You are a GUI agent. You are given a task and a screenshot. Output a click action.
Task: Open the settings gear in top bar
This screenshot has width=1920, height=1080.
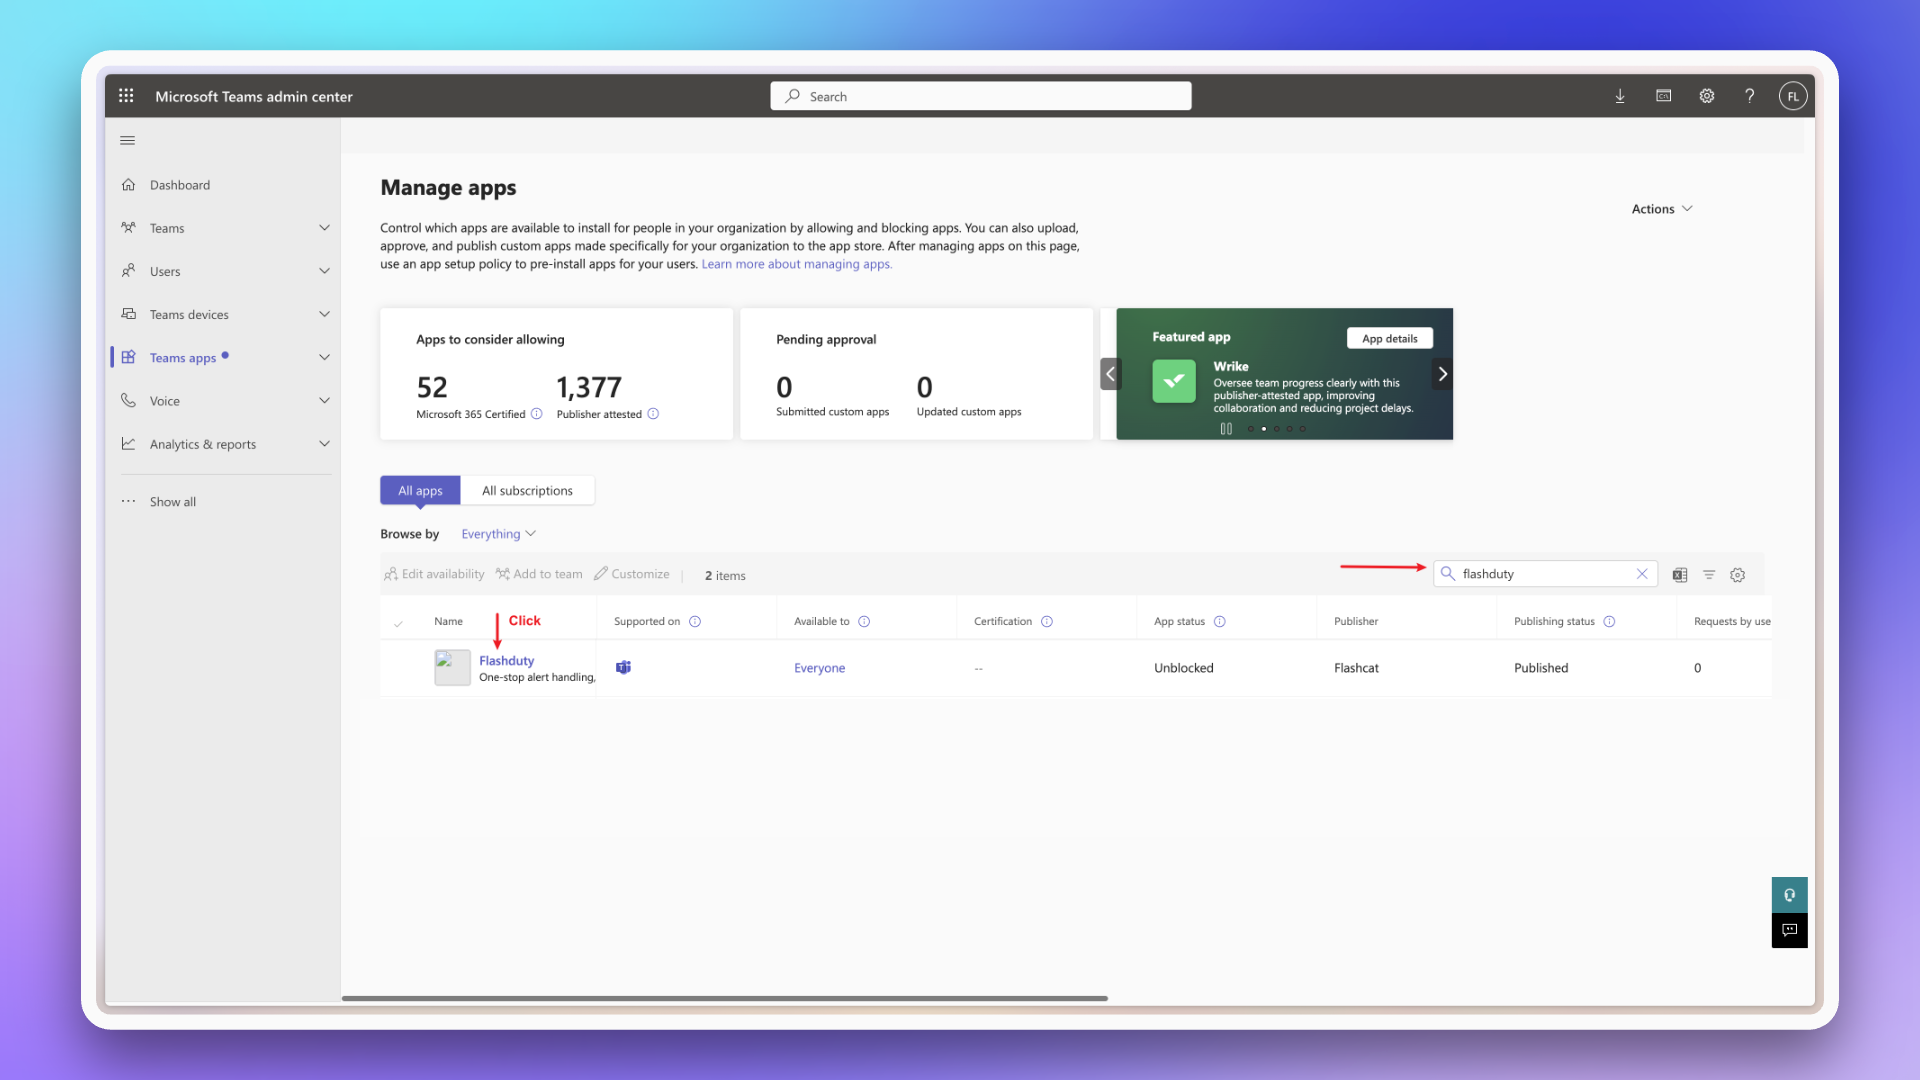coord(1707,96)
